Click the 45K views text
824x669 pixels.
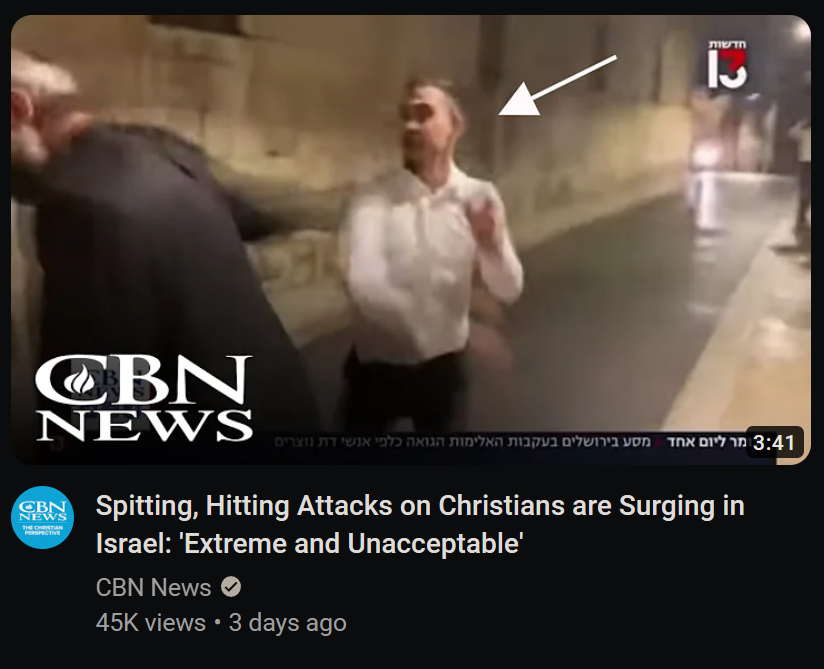click(151, 623)
